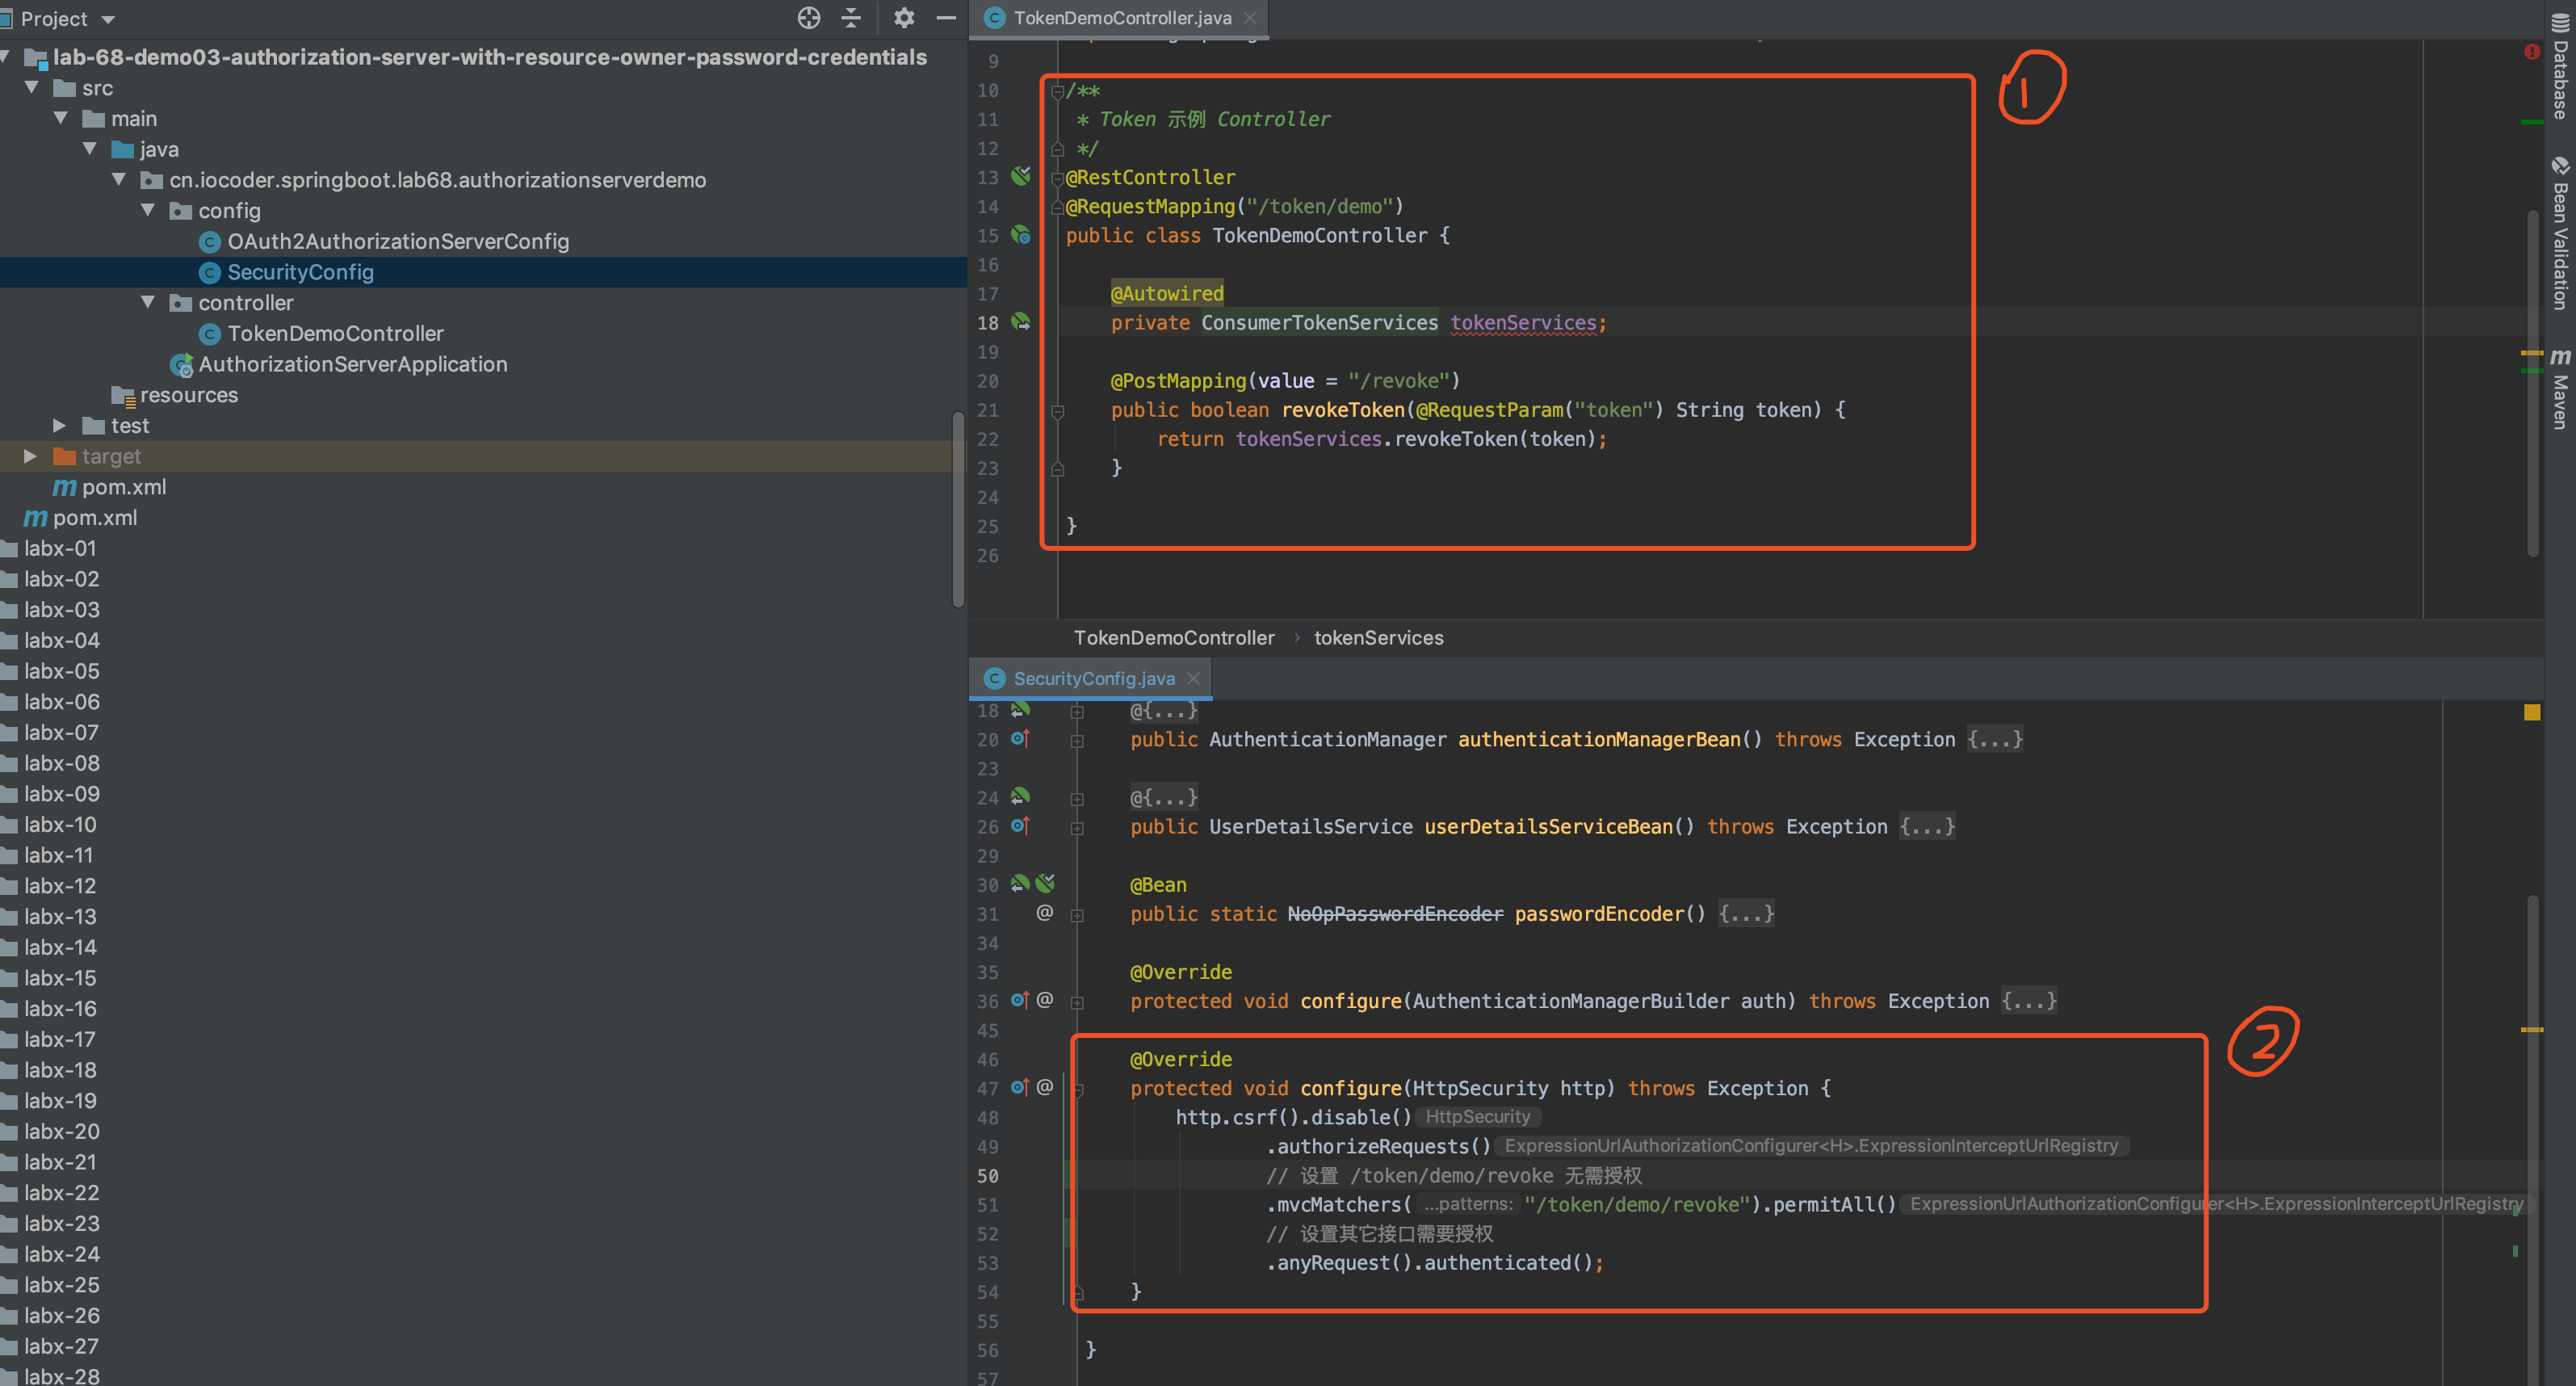Screen dimensions: 2576x1386
Task: Open Project panel settings gear
Action: [x=903, y=18]
